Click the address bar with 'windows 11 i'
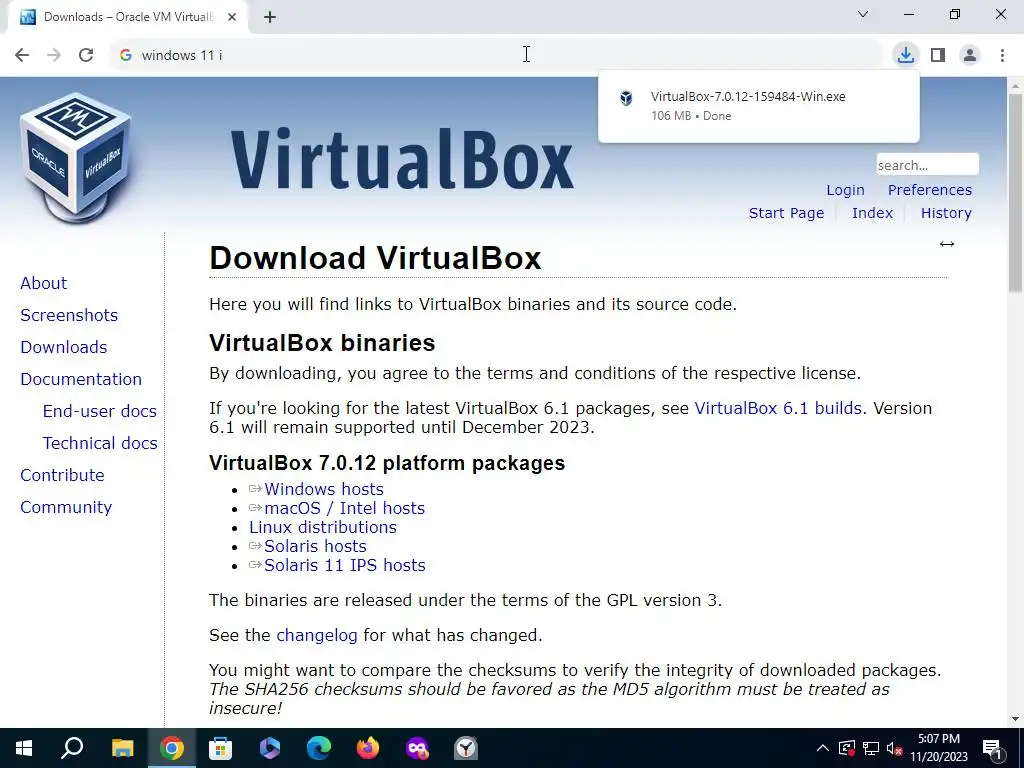The image size is (1024, 768). 496,55
